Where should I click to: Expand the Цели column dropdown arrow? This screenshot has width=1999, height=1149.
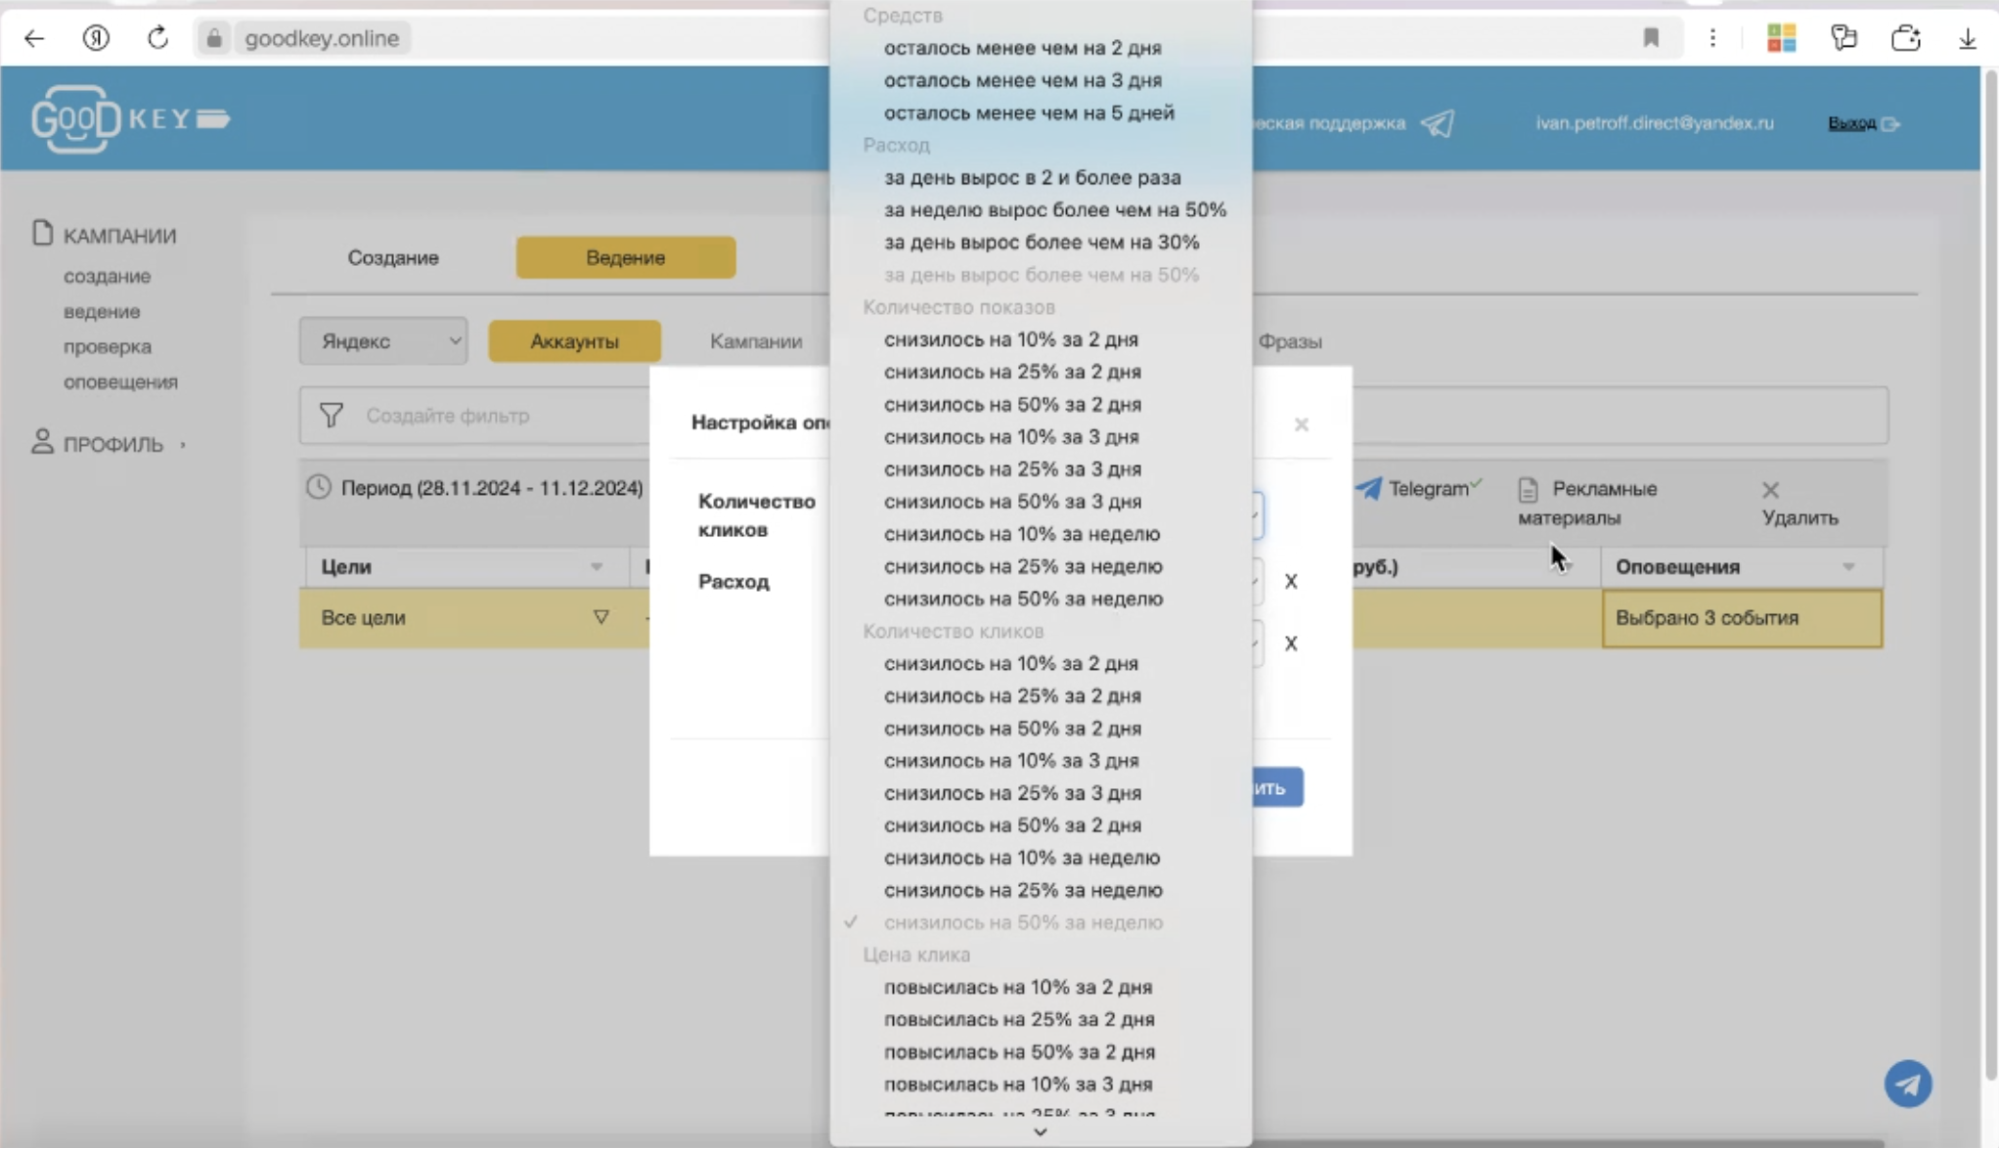click(x=596, y=567)
